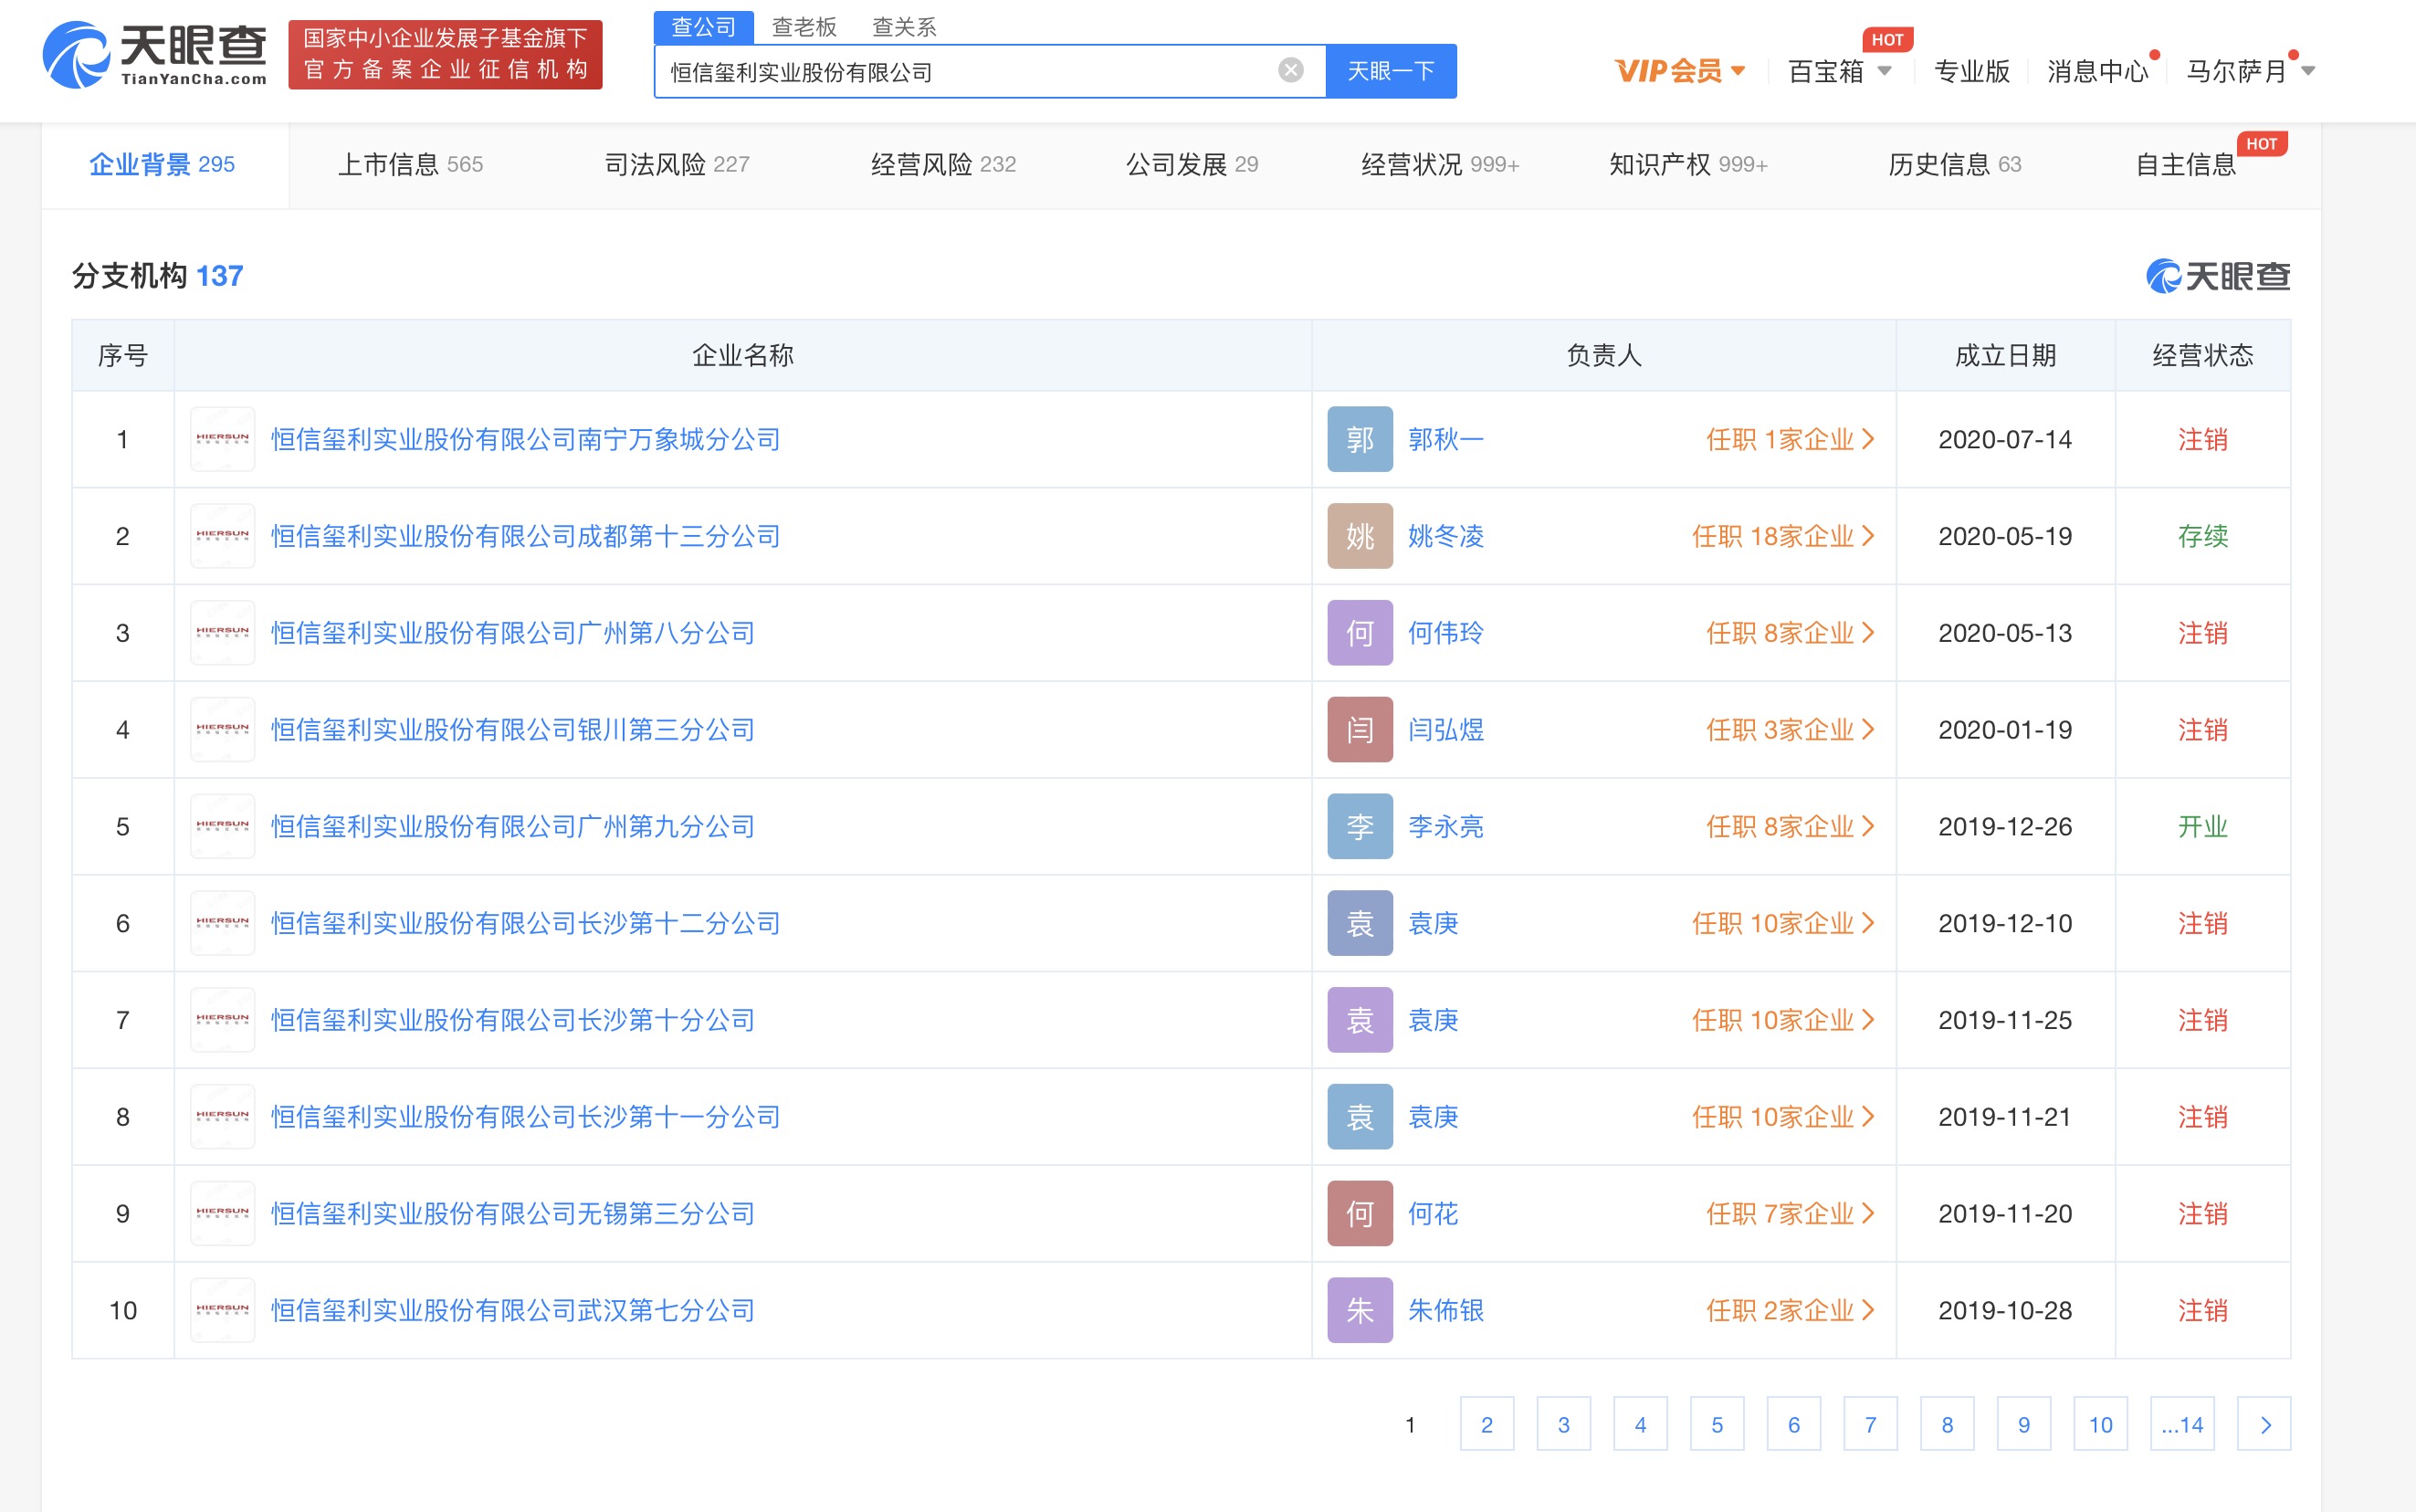Go to page 10 of branches
The height and width of the screenshot is (1512, 2416).
point(2100,1424)
